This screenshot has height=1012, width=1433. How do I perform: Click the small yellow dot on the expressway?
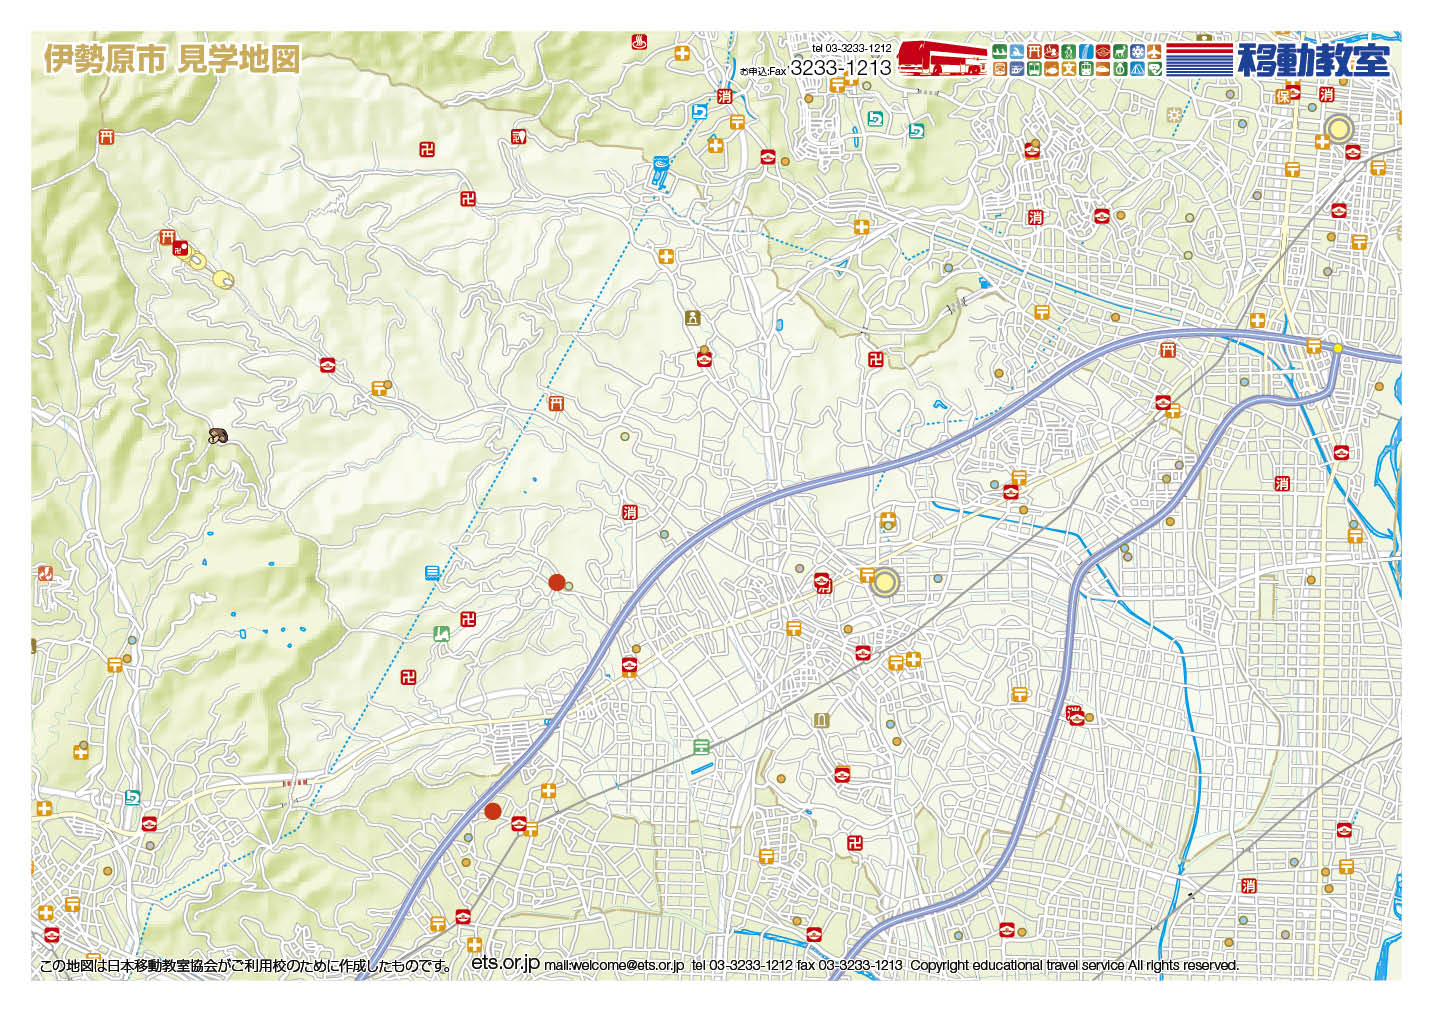1337,348
